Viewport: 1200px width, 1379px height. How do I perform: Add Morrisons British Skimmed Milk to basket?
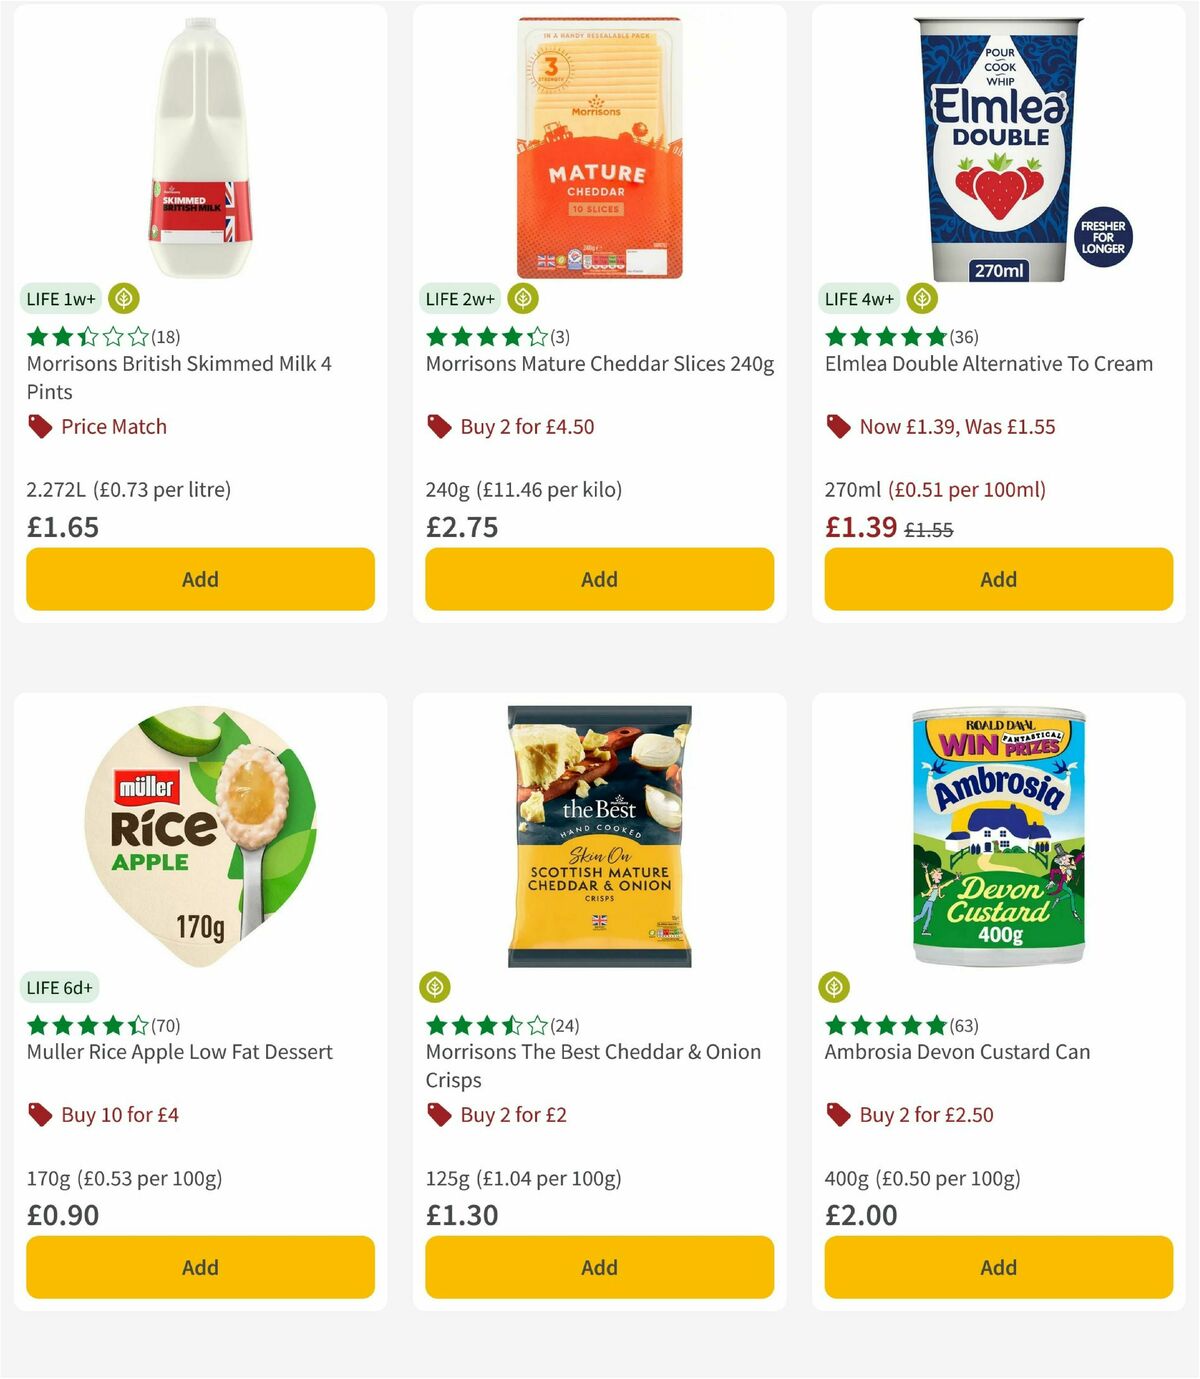[x=200, y=579]
